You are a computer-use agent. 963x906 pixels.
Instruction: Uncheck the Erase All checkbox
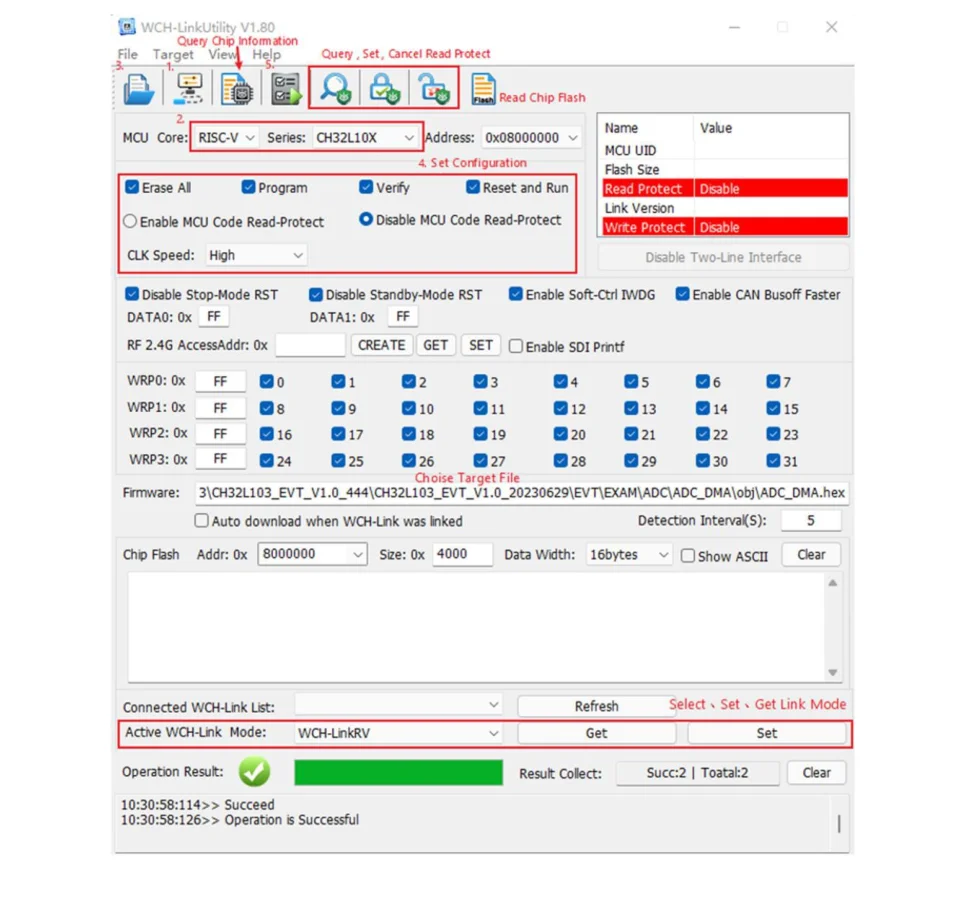point(132,187)
